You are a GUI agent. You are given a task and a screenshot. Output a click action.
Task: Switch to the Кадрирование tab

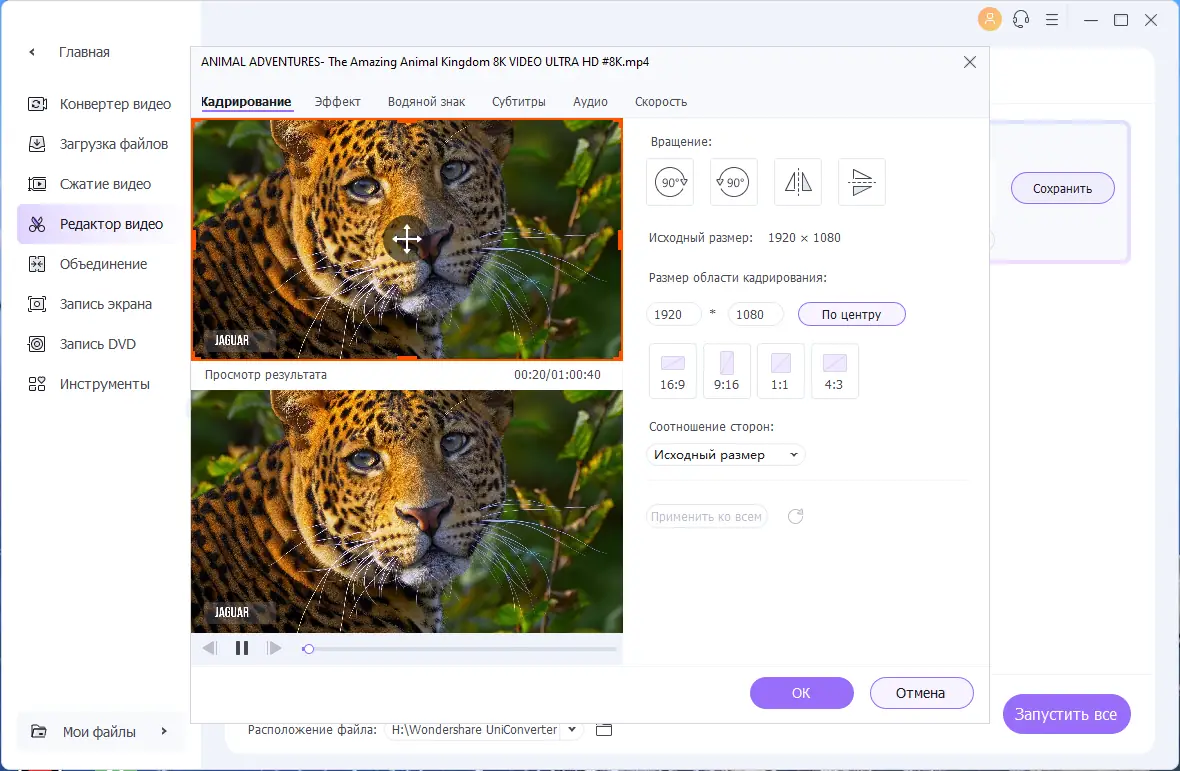[246, 102]
